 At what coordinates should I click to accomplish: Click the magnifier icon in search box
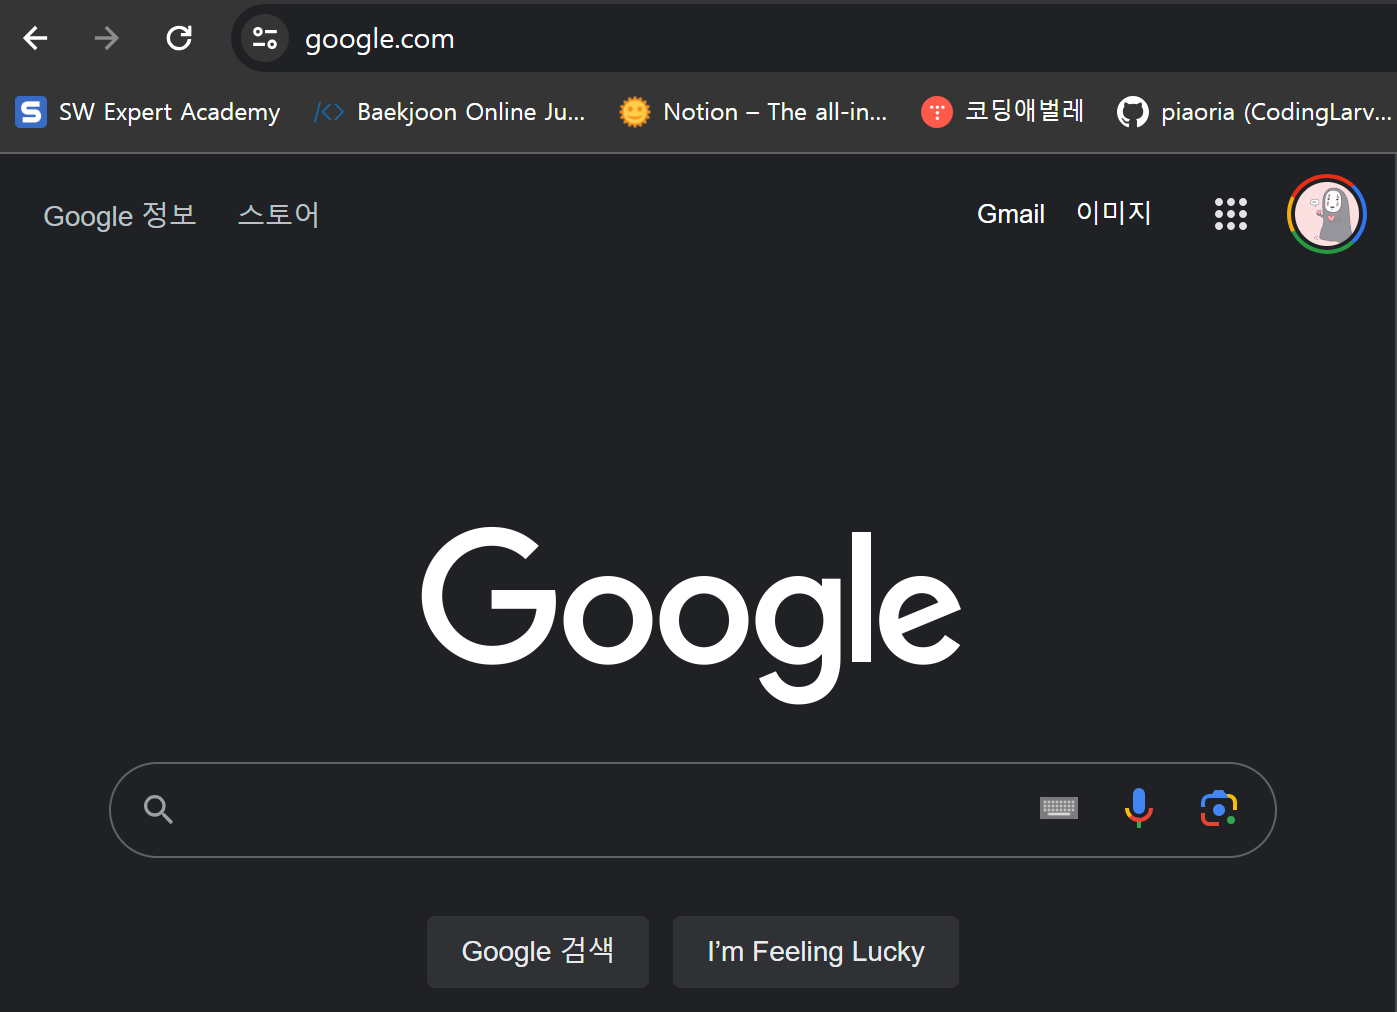(158, 809)
